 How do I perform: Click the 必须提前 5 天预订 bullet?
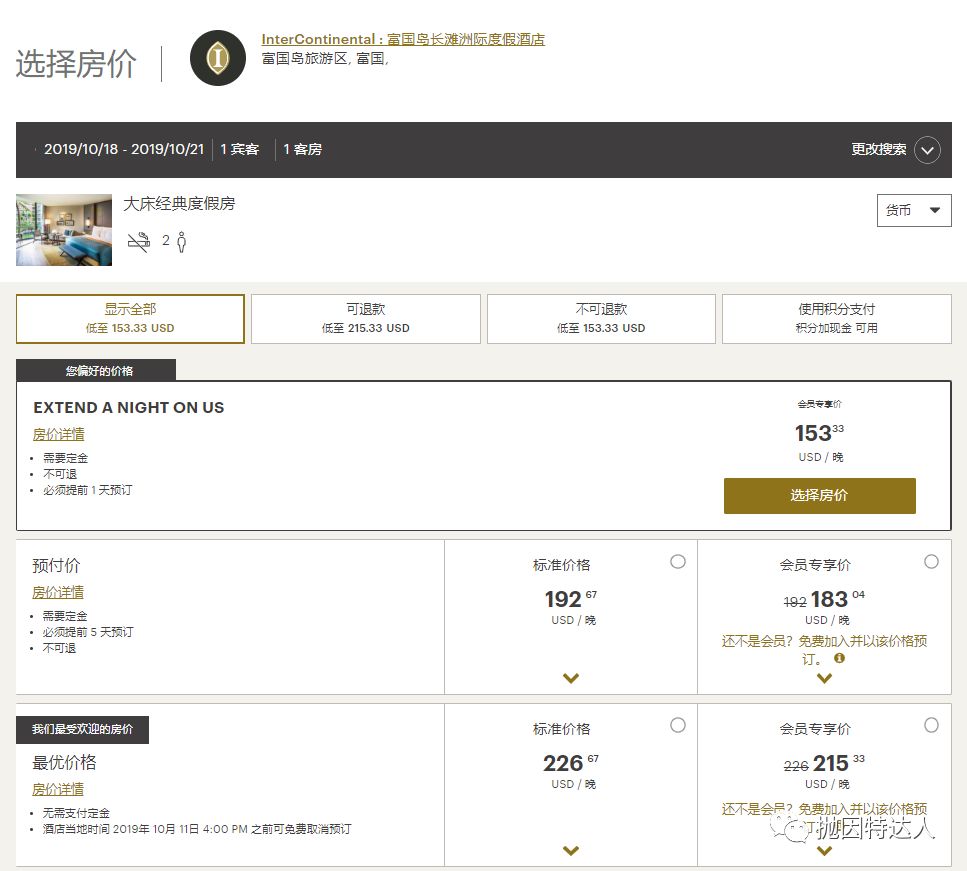(88, 632)
